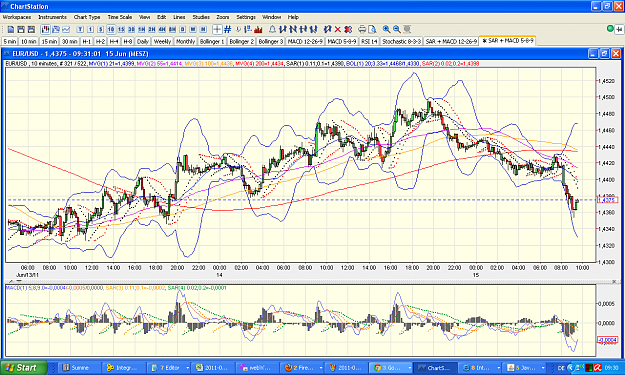Click the new chart document icon
Viewport: 625px width, 375px height.
coord(11,29)
